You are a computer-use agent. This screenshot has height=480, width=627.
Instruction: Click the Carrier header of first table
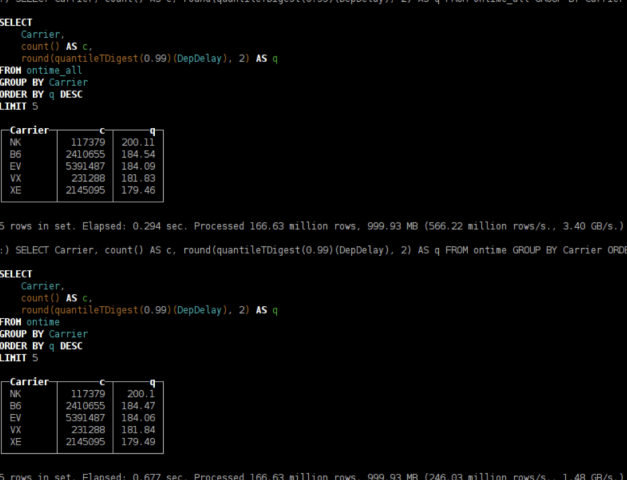29,130
